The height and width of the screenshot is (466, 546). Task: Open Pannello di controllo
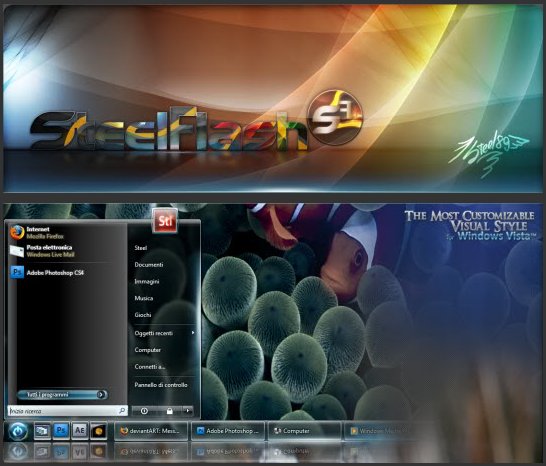coord(161,385)
